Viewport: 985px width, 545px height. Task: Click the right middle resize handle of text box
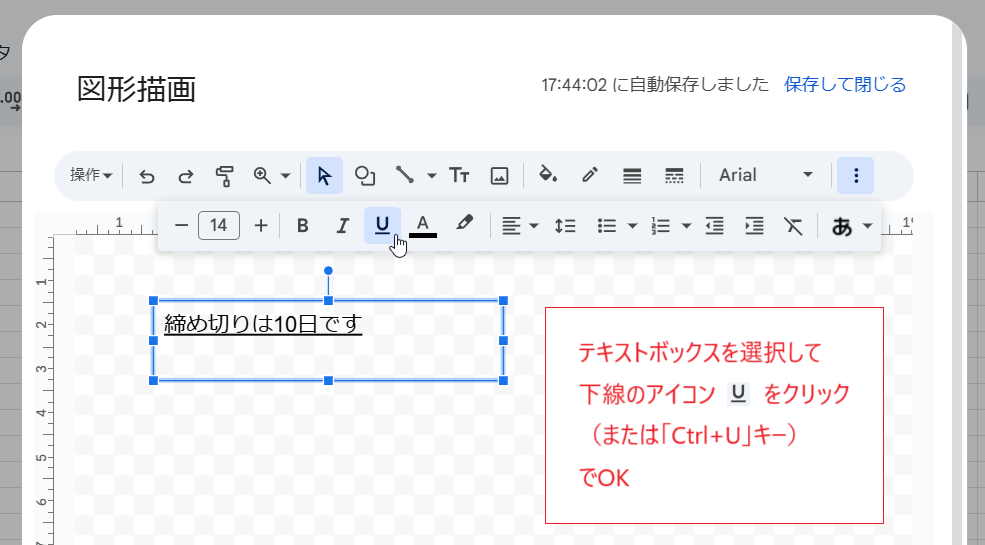(x=503, y=340)
